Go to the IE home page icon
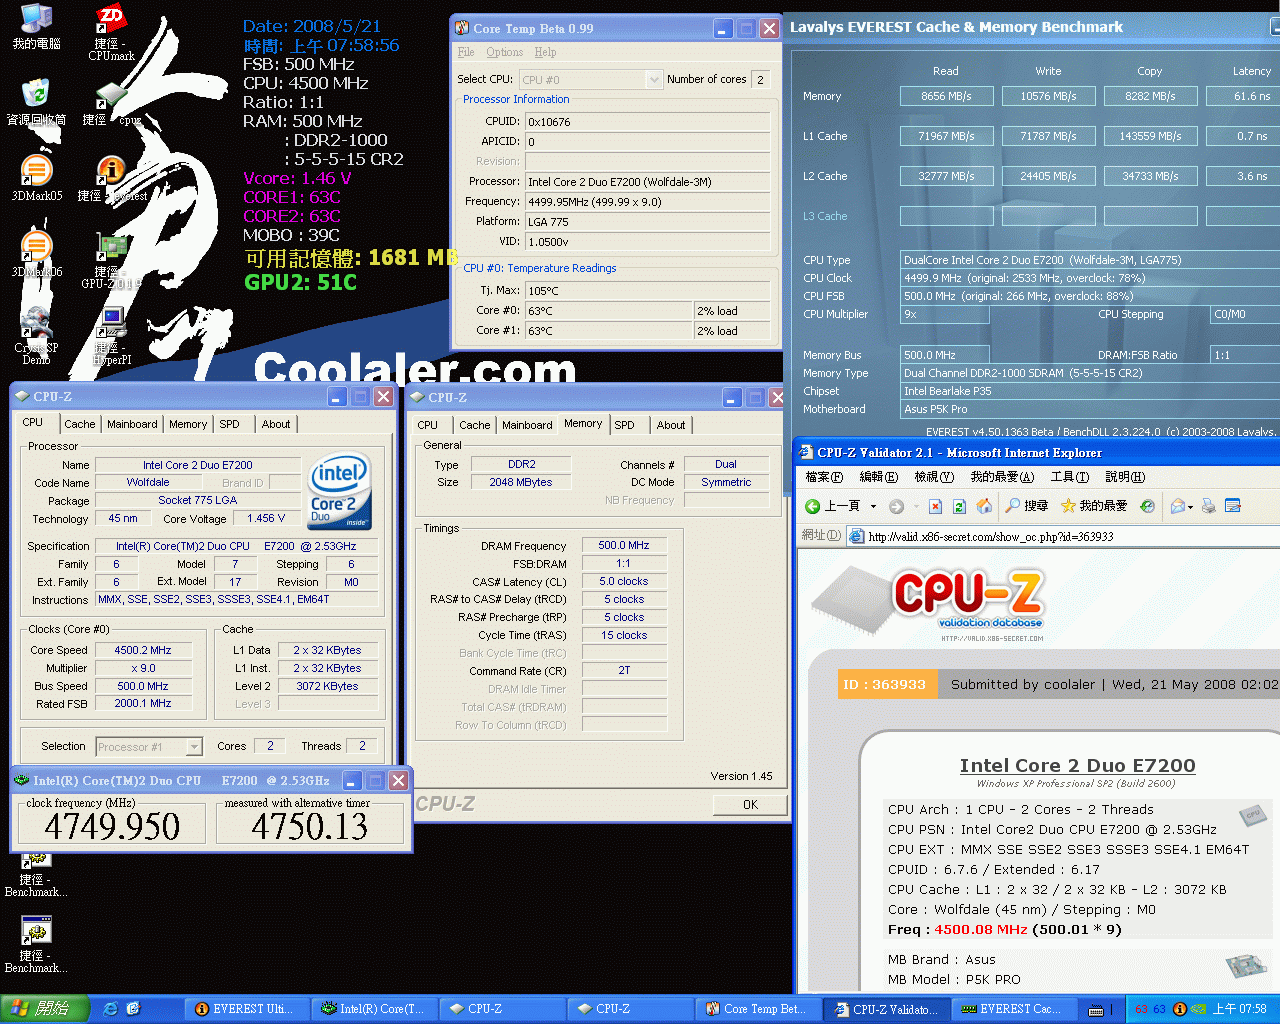 pos(984,506)
